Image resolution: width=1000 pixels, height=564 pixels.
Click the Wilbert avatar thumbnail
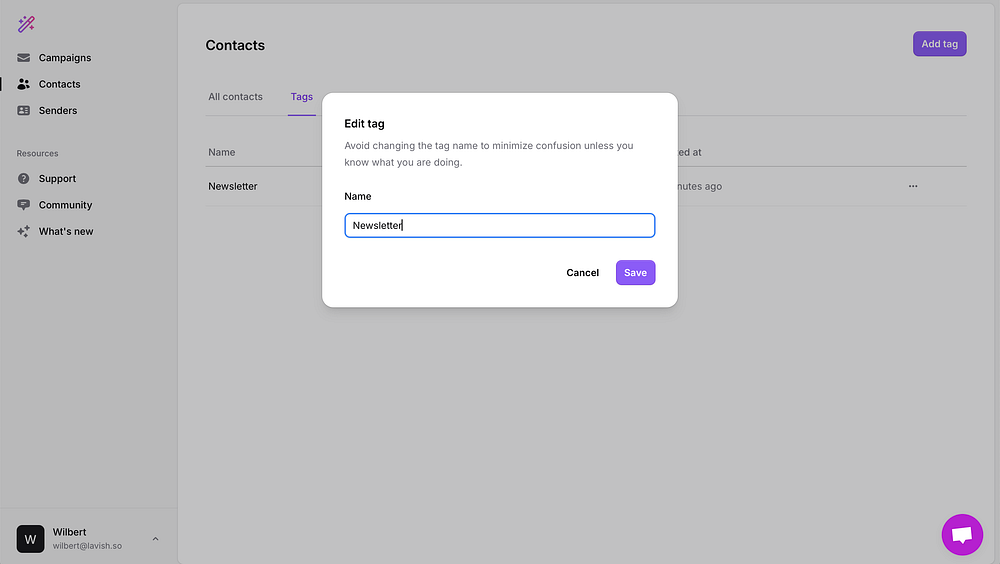[x=30, y=539]
